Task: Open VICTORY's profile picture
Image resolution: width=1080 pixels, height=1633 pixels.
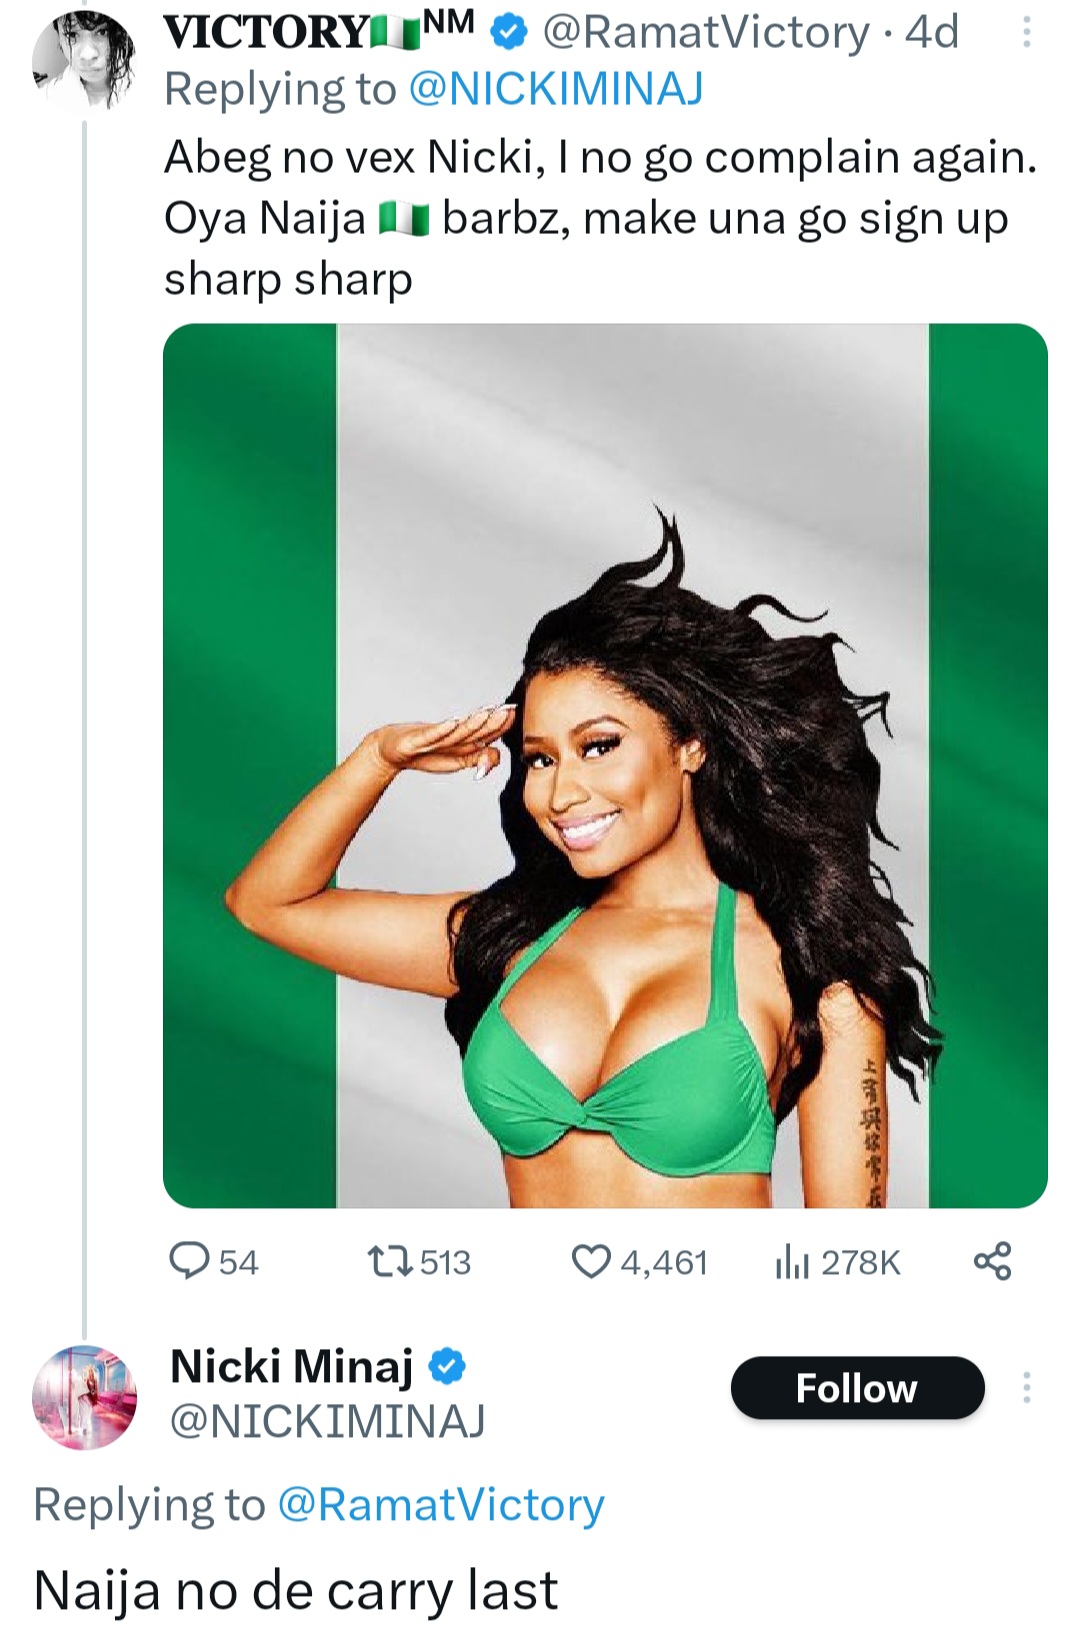Action: point(84,62)
